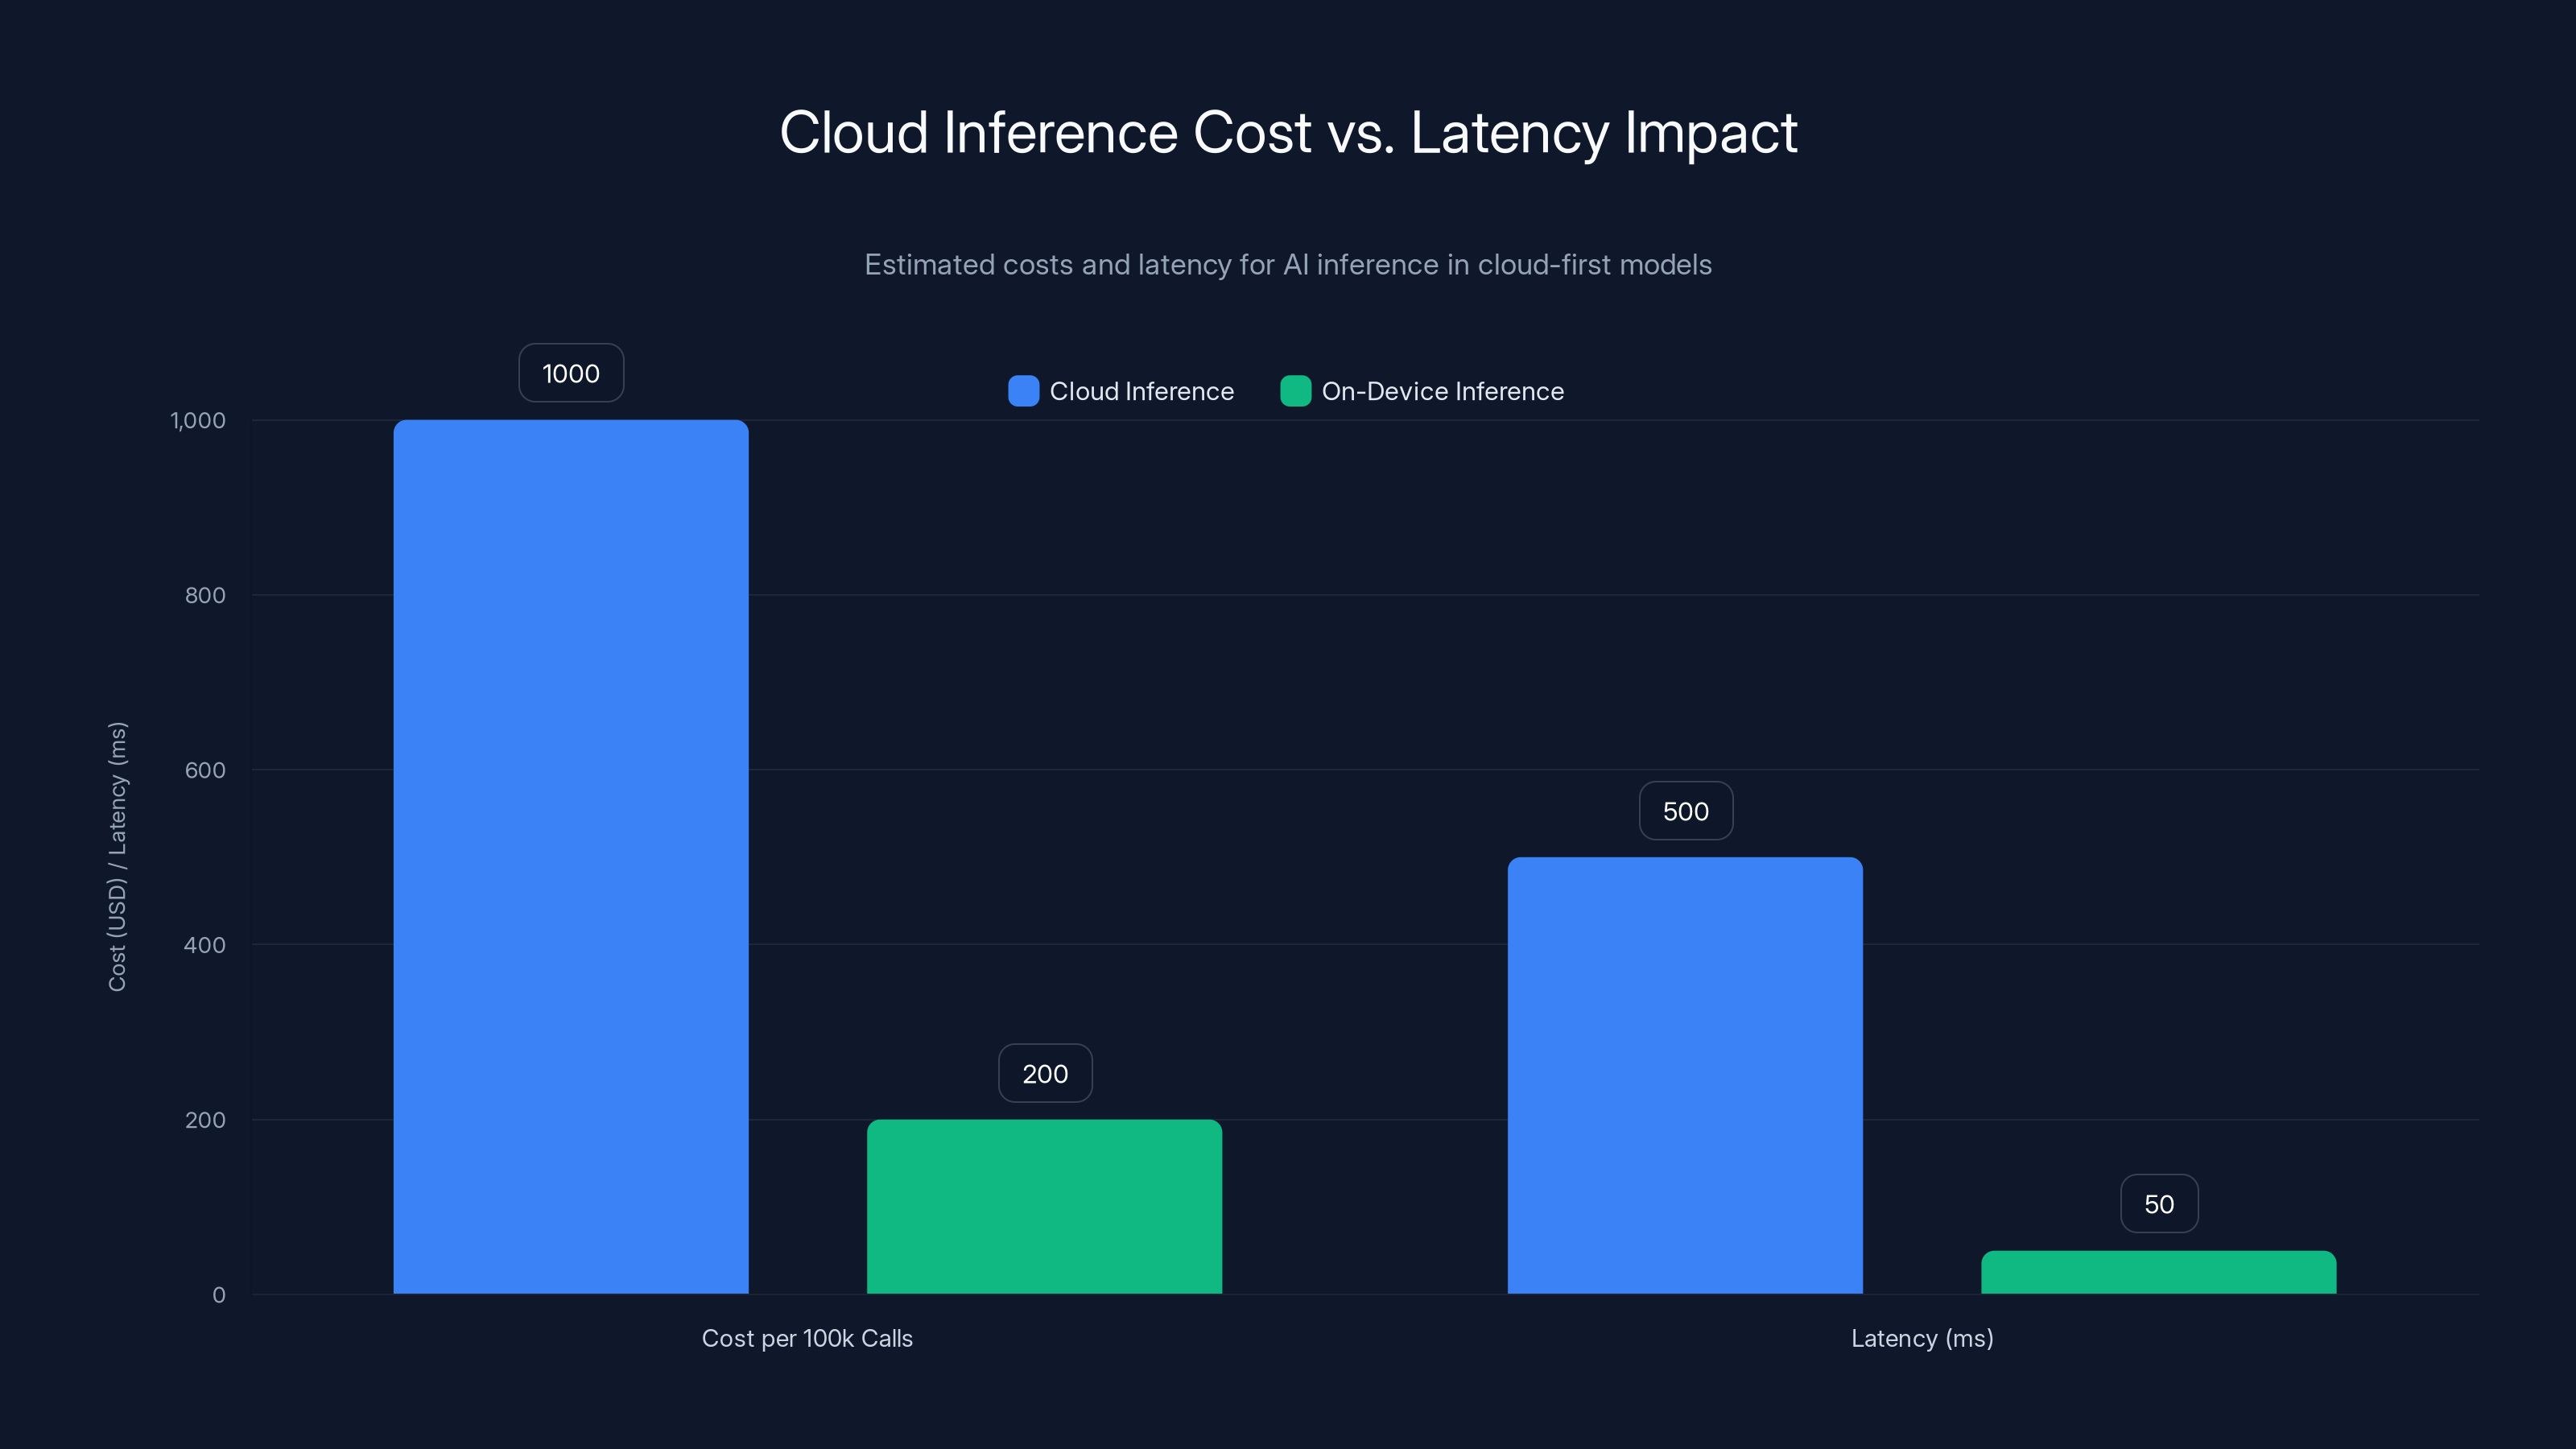Screen dimensions: 2576x1449
Task: Click the blue Cloud Inference legend swatch
Action: point(1022,391)
